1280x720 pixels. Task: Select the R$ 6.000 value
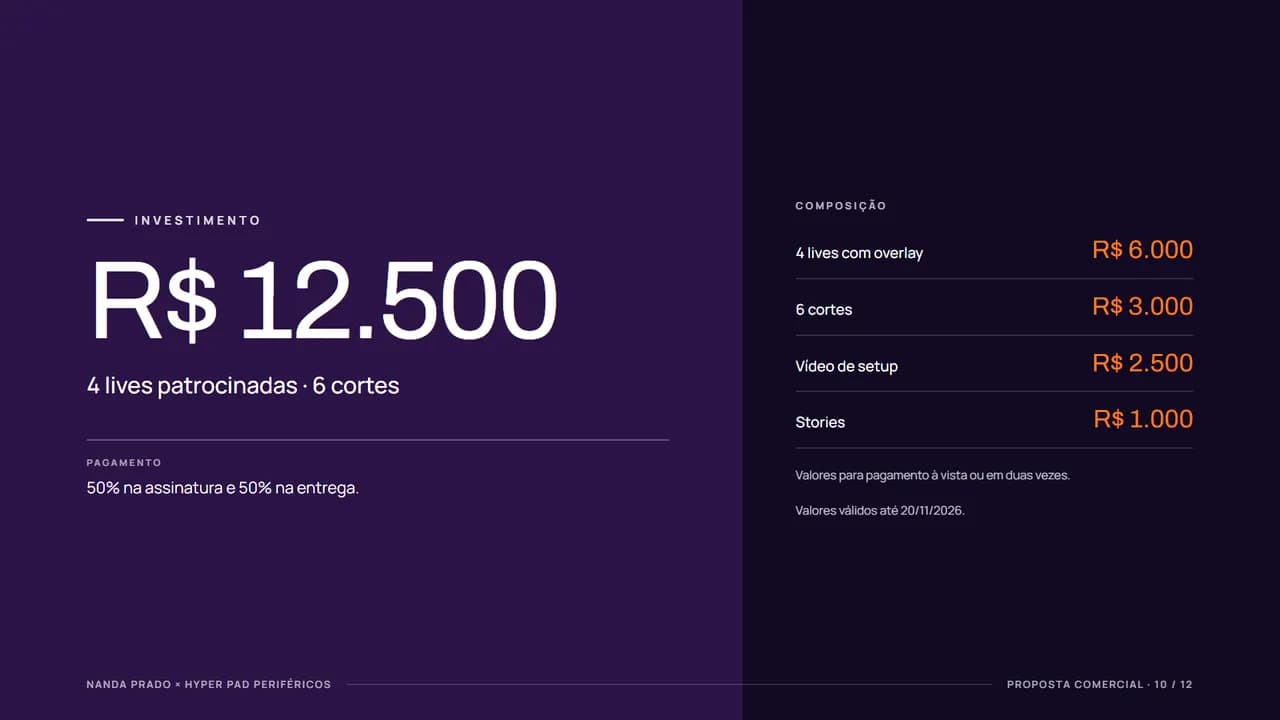click(x=1143, y=250)
